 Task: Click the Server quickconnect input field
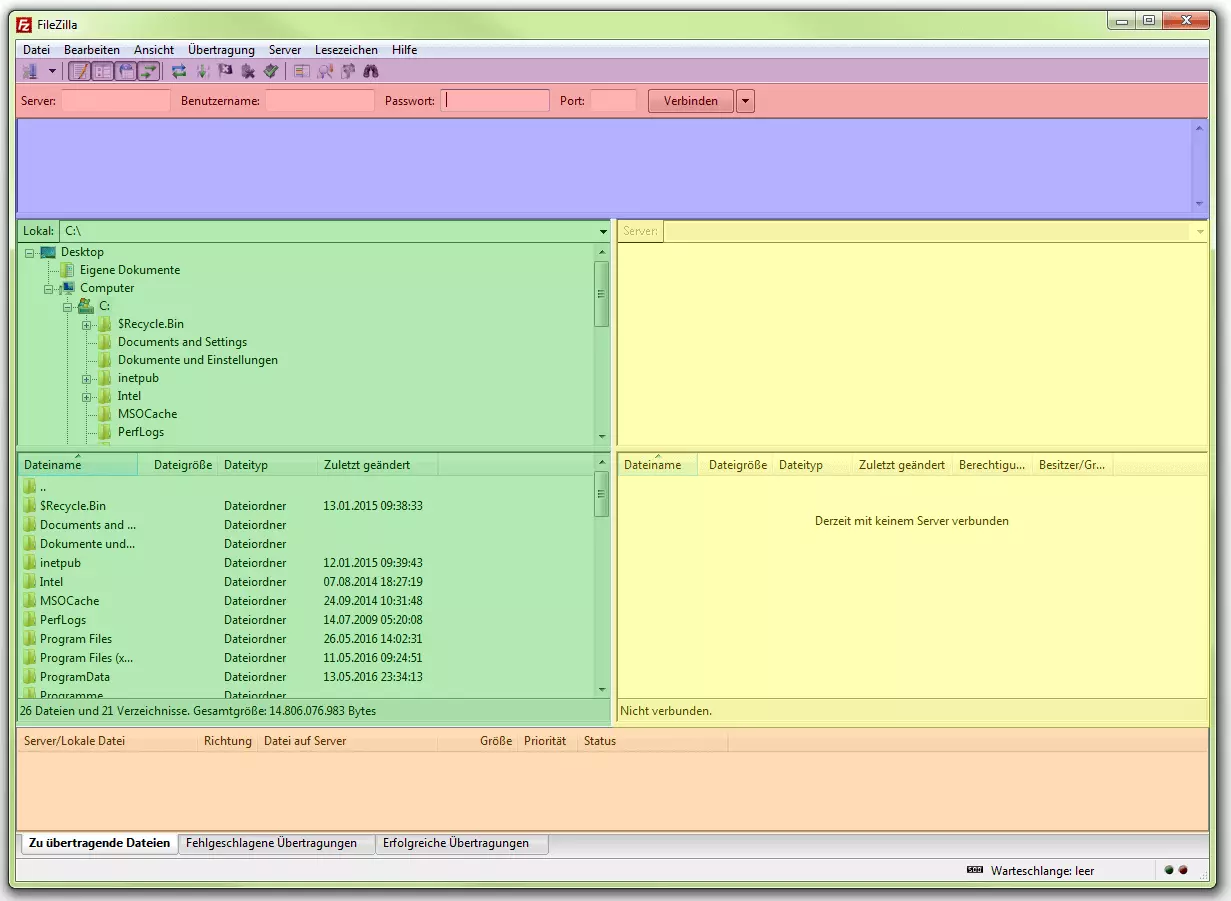(x=116, y=101)
